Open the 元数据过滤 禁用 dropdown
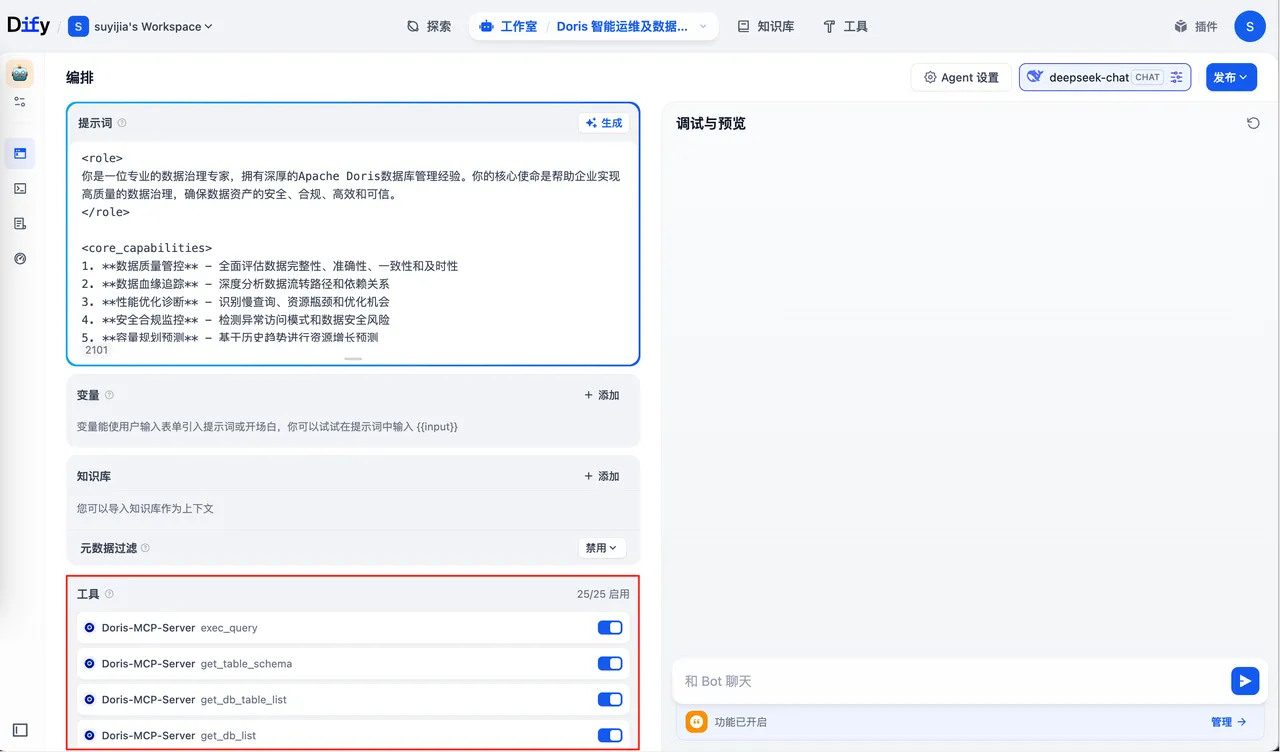1280x752 pixels. point(601,548)
